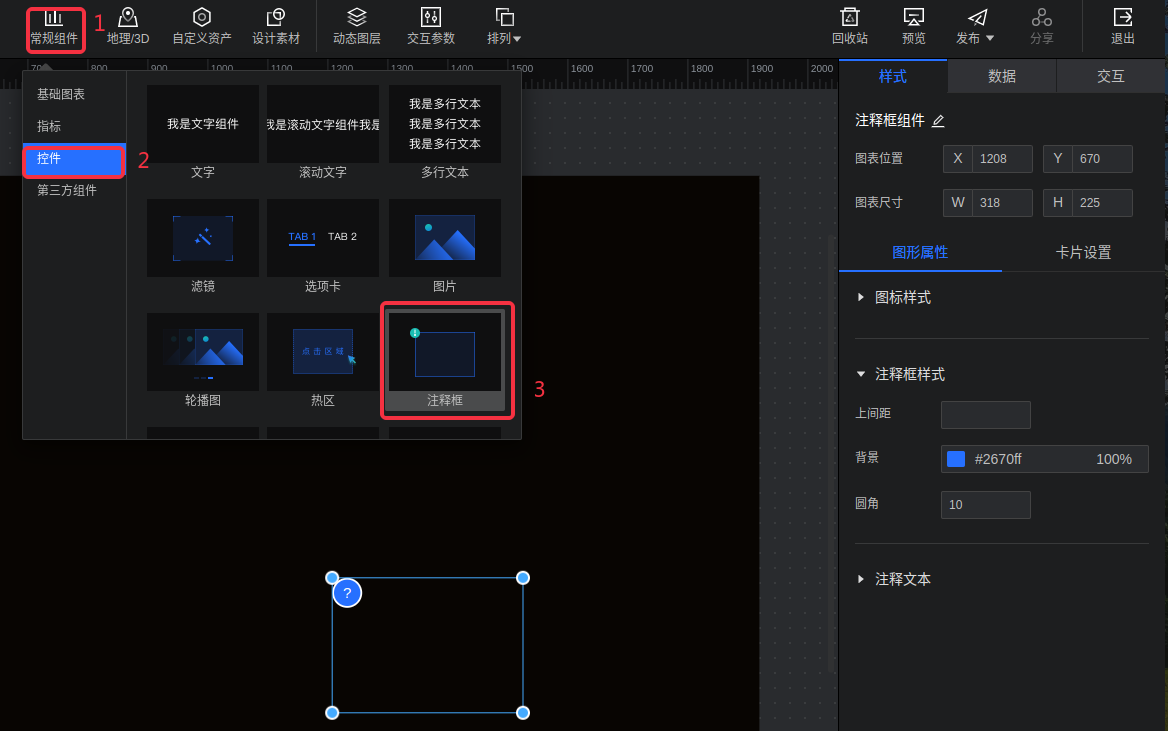
Task: Open the 动态图层 layers panel
Action: (356, 27)
